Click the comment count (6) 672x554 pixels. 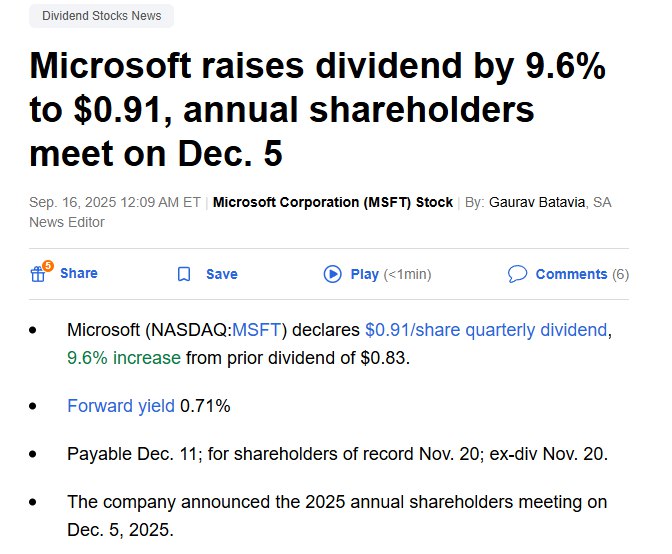[621, 274]
